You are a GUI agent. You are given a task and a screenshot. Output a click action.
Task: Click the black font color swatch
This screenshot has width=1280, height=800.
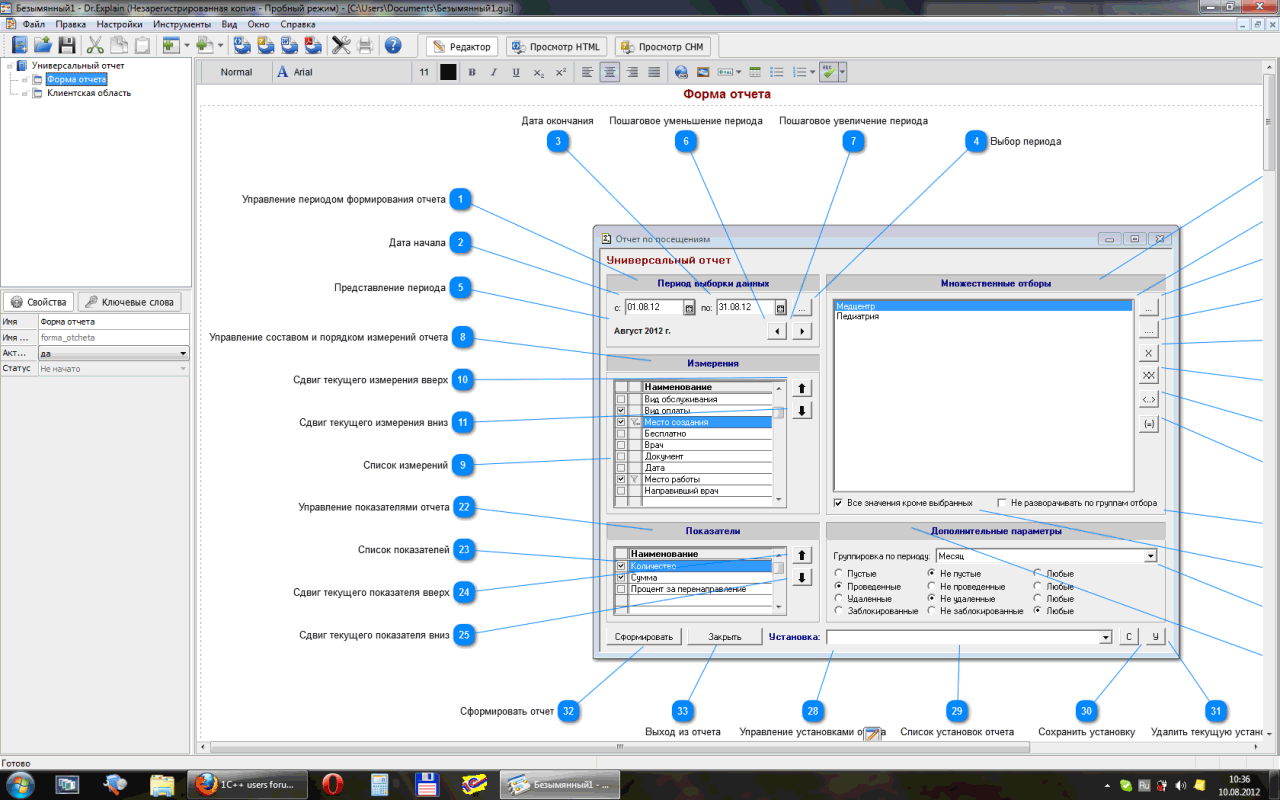(x=448, y=72)
